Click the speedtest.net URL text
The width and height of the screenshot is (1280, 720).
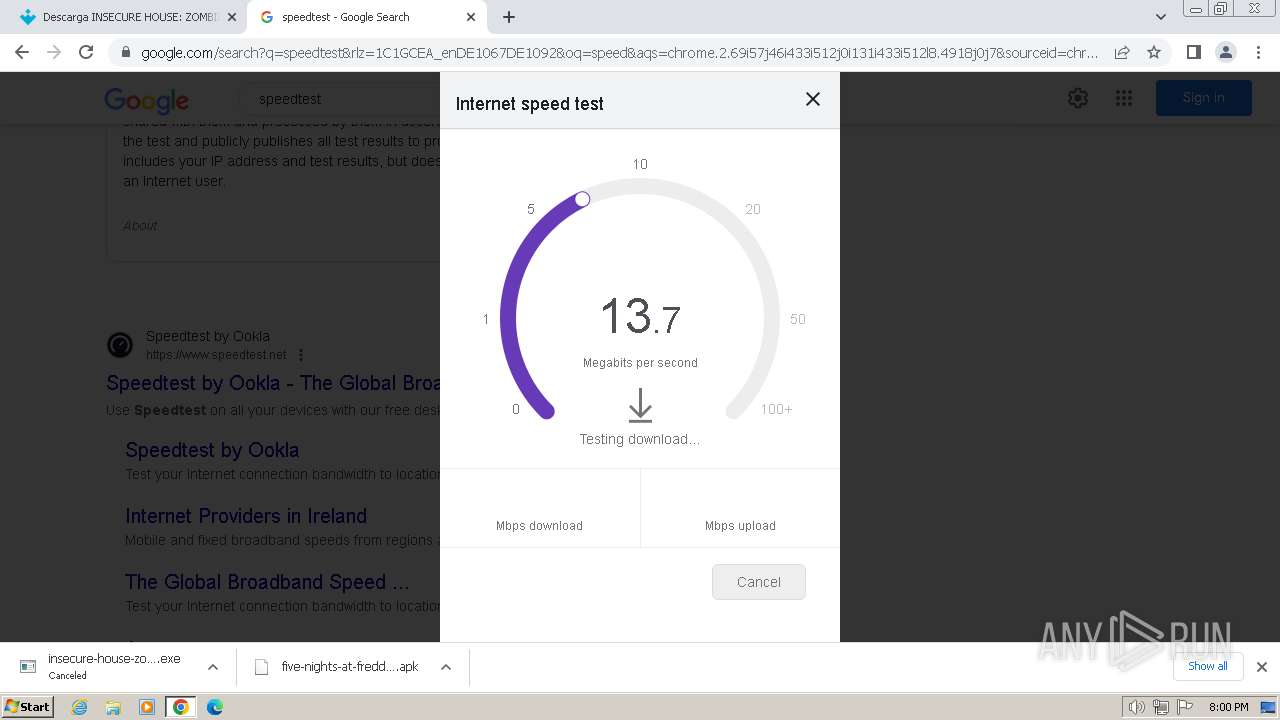216,355
